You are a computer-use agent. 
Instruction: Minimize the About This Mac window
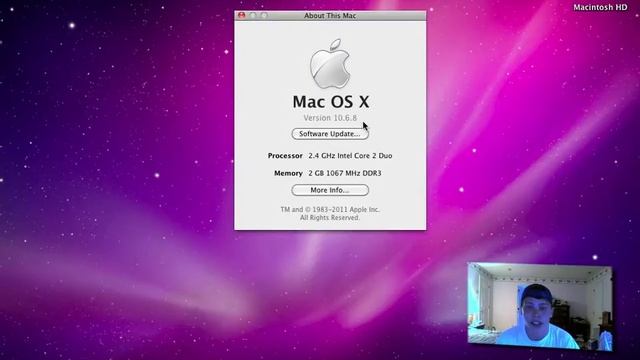tap(253, 16)
